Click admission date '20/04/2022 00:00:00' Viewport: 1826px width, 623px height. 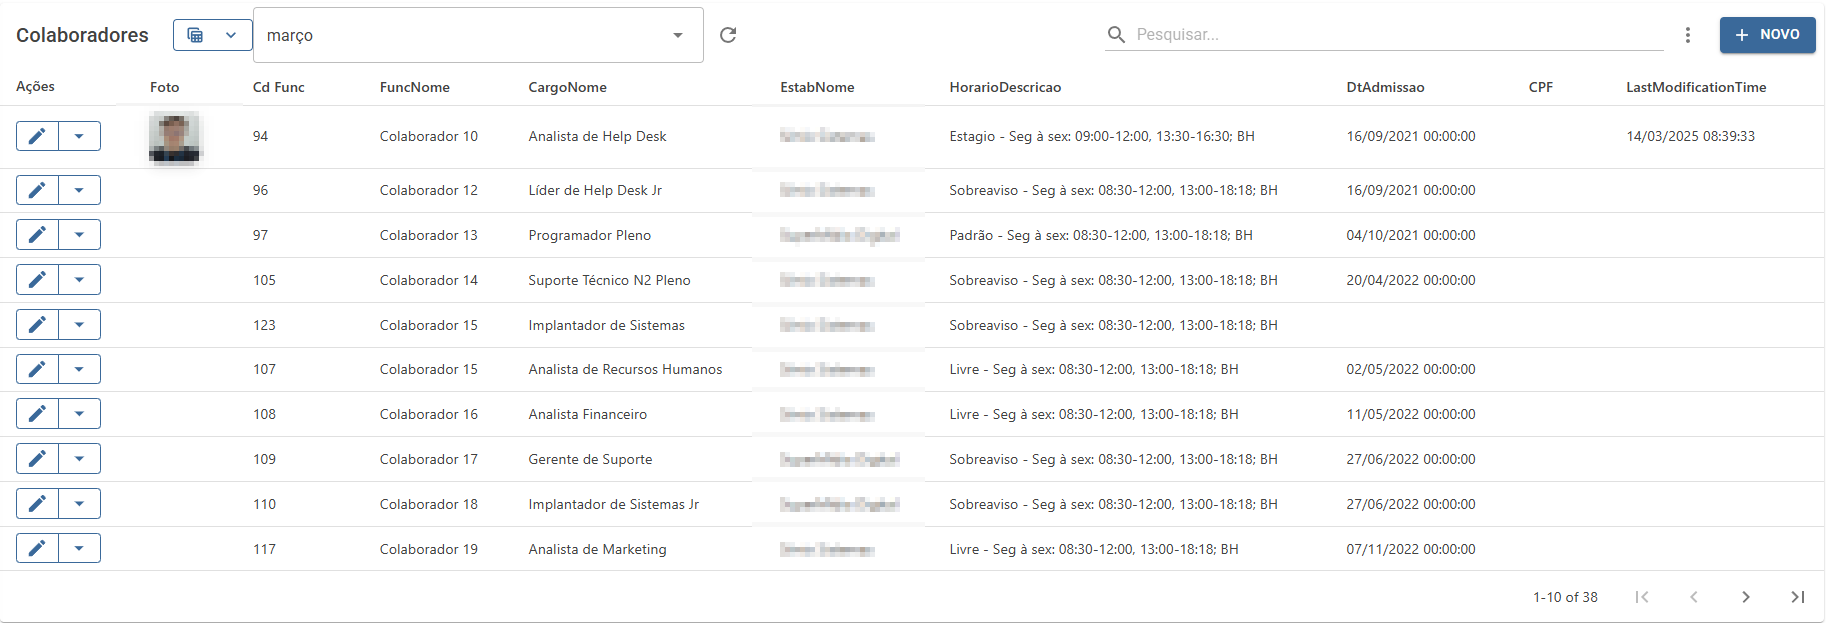point(1410,280)
